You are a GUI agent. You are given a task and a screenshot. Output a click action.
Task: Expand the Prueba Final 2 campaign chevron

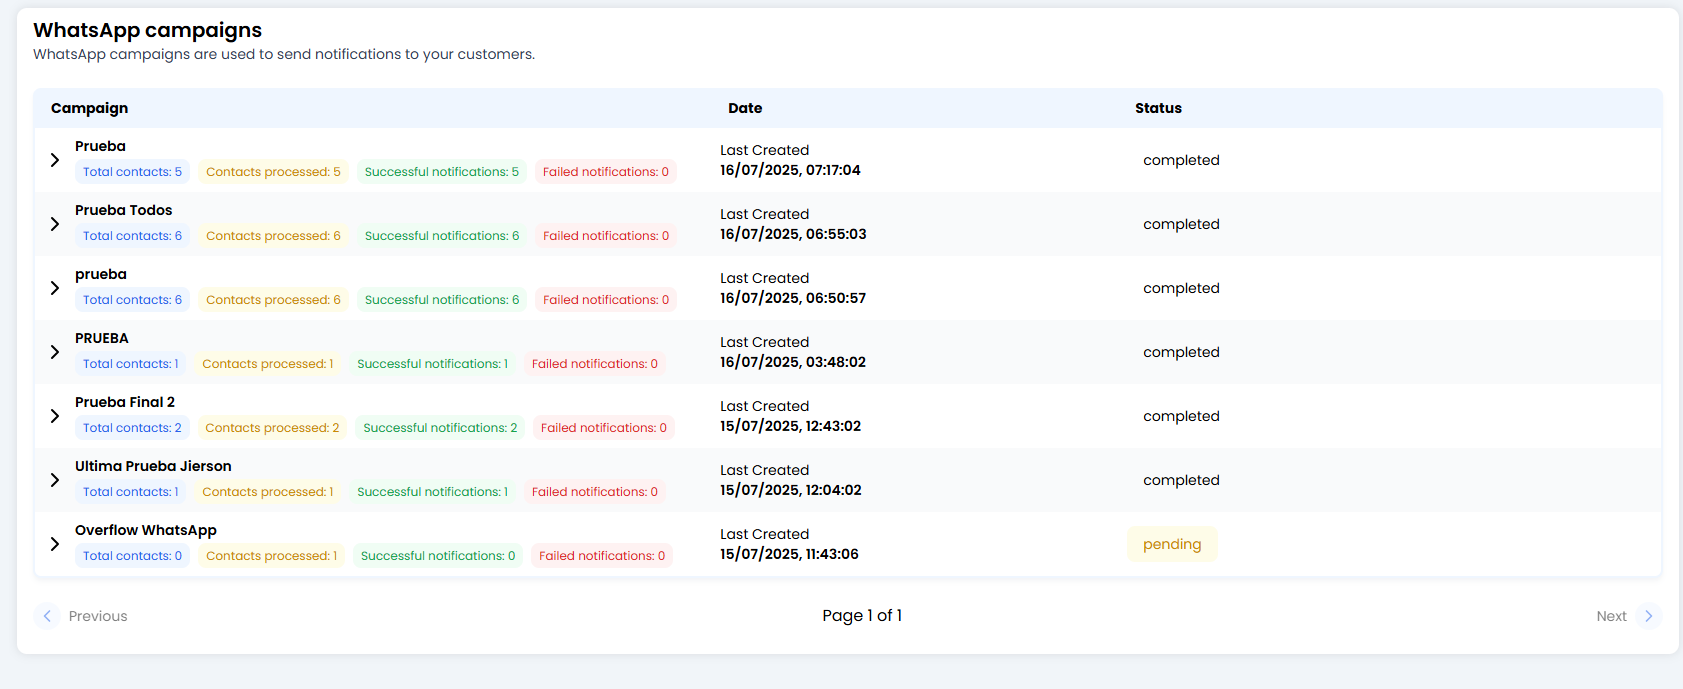[x=55, y=416]
